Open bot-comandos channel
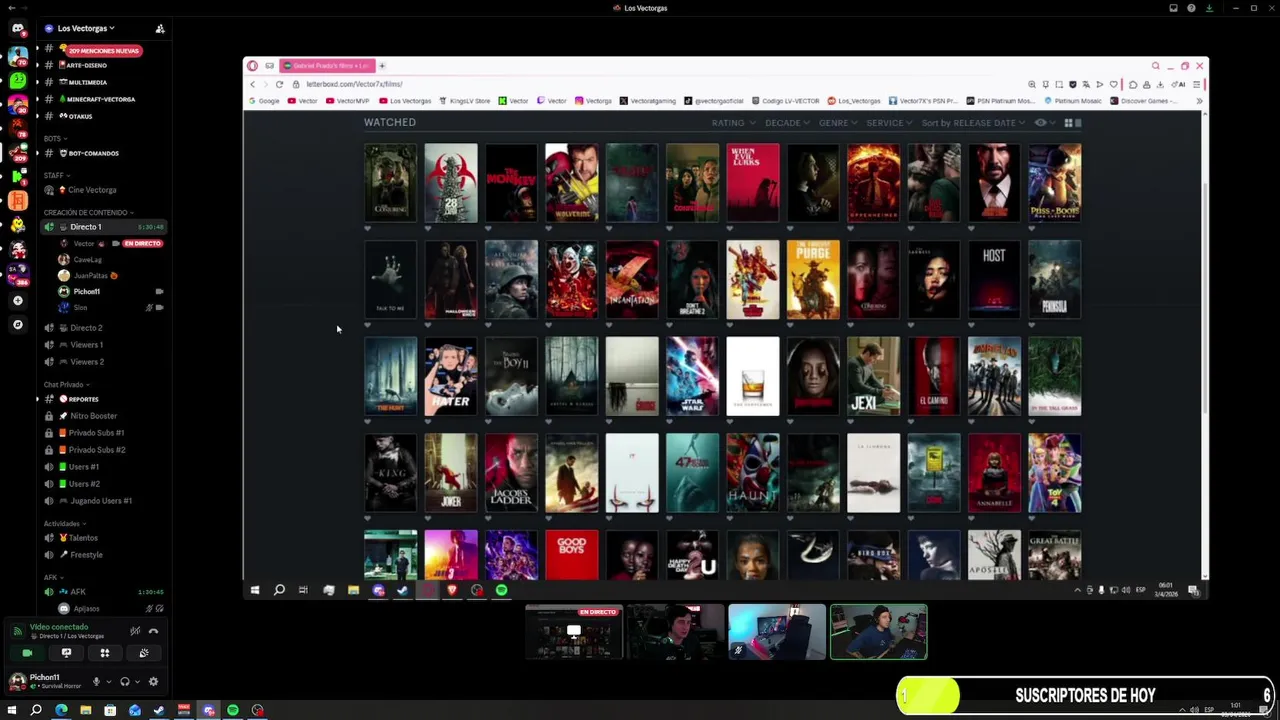Screen dimensions: 1280x720 104,153
